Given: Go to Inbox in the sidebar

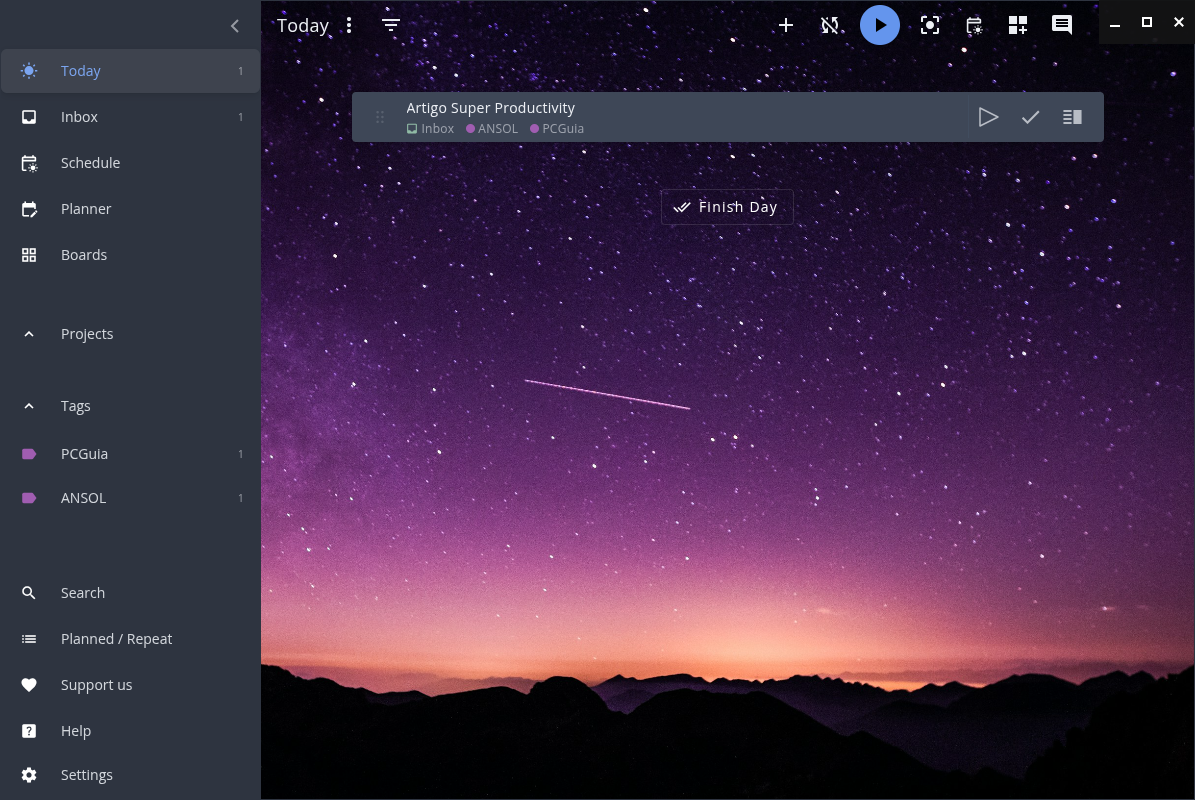Looking at the screenshot, I should (79, 117).
